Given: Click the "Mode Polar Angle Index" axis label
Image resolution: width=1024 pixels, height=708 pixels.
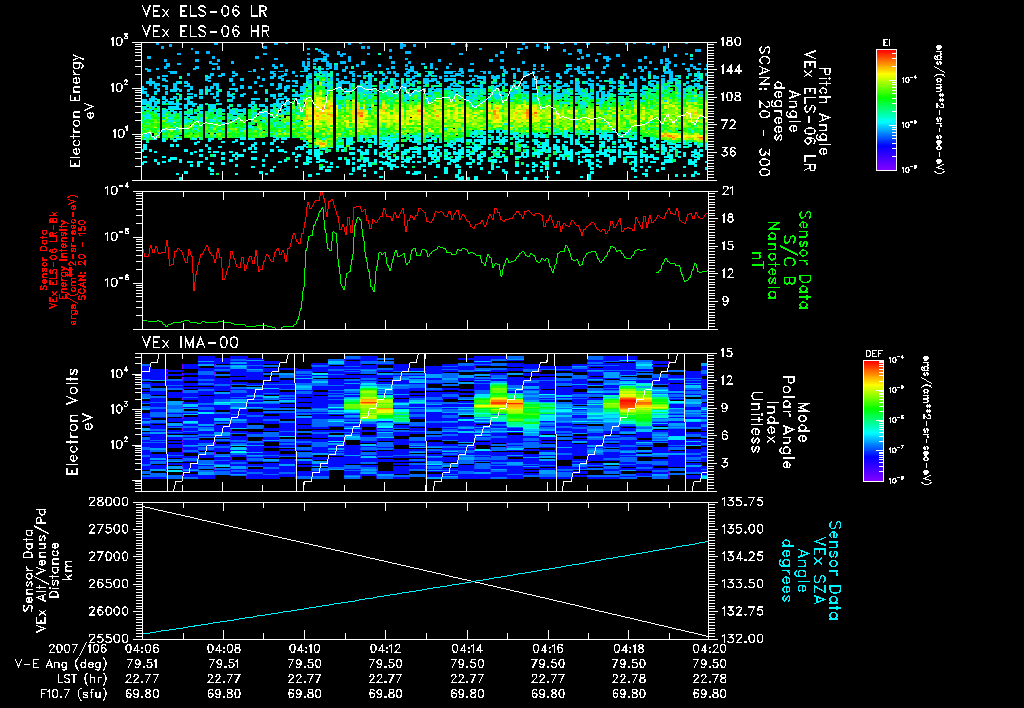Looking at the screenshot, I should [780, 421].
